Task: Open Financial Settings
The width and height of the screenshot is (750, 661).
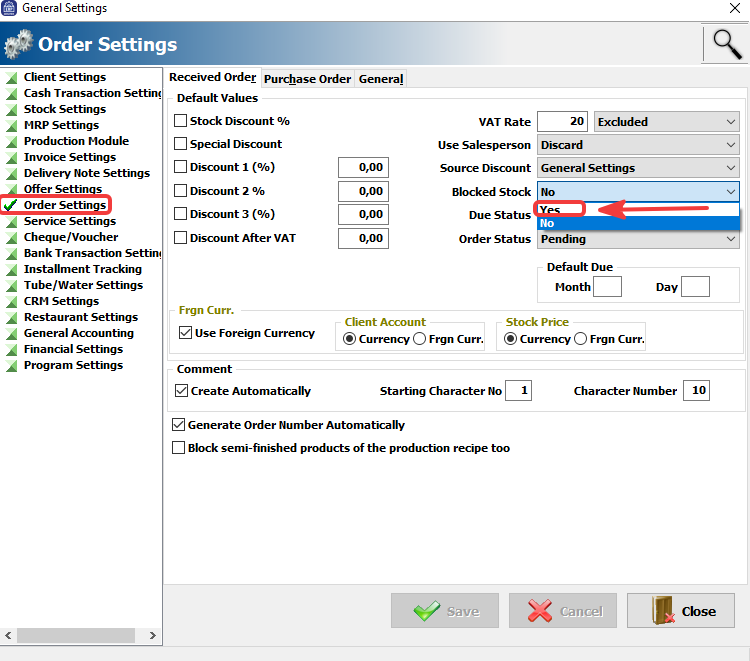Action: 73,349
